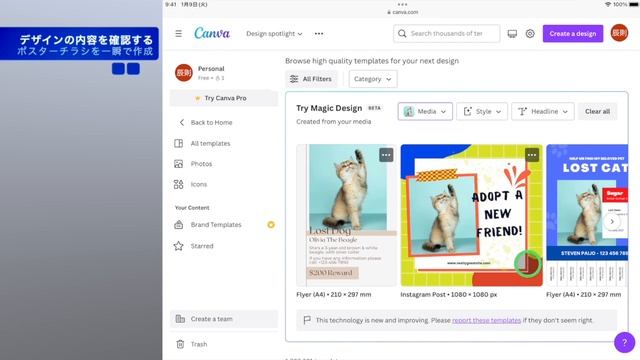Select the Lost Cat flyer thumbnail
The height and width of the screenshot is (360, 640).
tap(587, 215)
